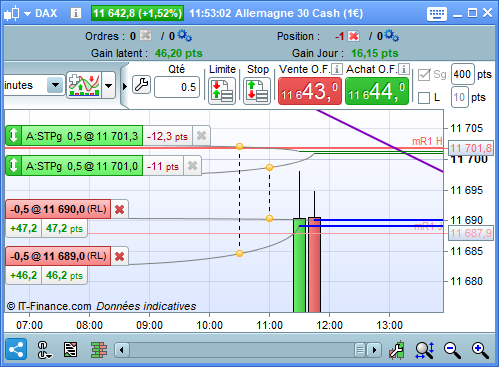Select the -0,5 @ 11 690,0 (RL) position label
The height and width of the screenshot is (367, 499).
point(58,209)
